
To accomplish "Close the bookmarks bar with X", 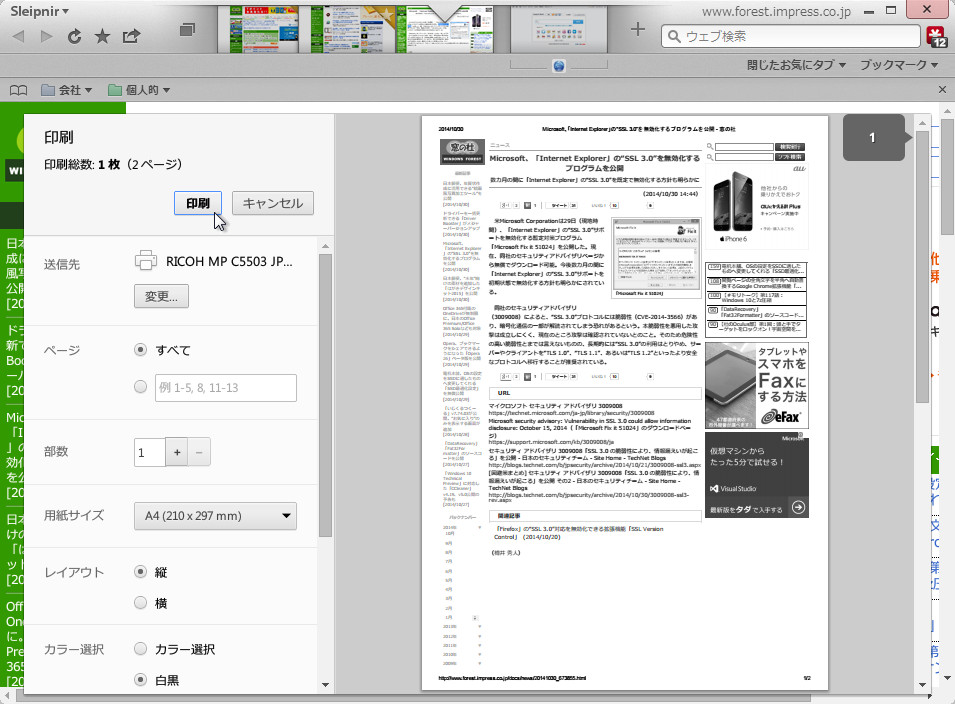I will coord(942,90).
